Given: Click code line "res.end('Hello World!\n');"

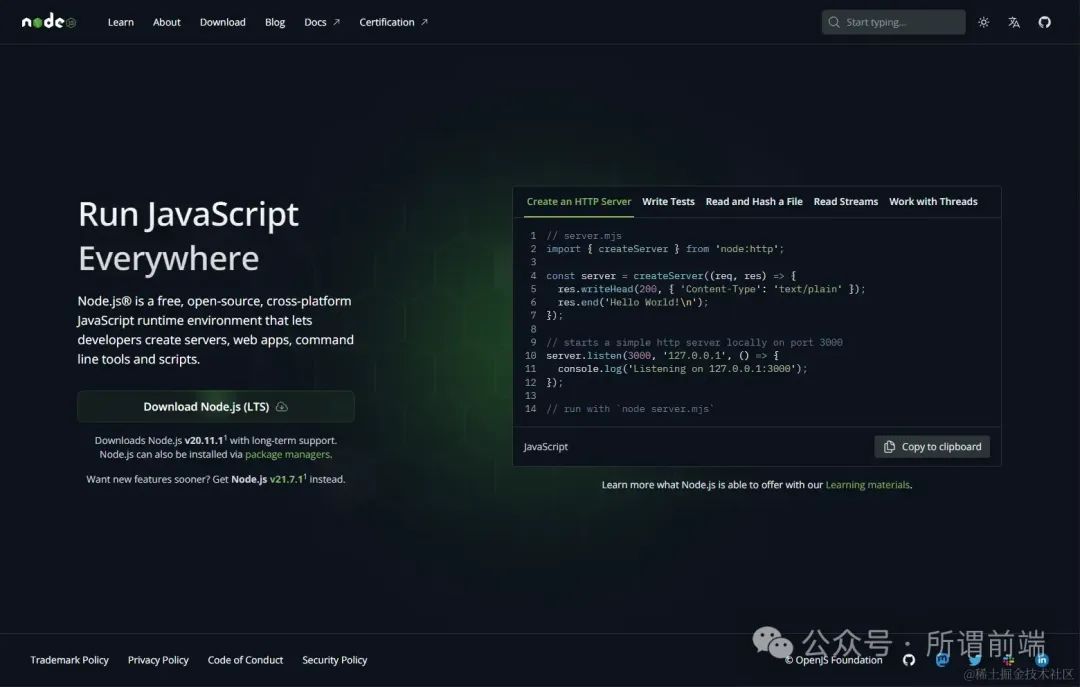Looking at the screenshot, I should pyautogui.click(x=633, y=302).
